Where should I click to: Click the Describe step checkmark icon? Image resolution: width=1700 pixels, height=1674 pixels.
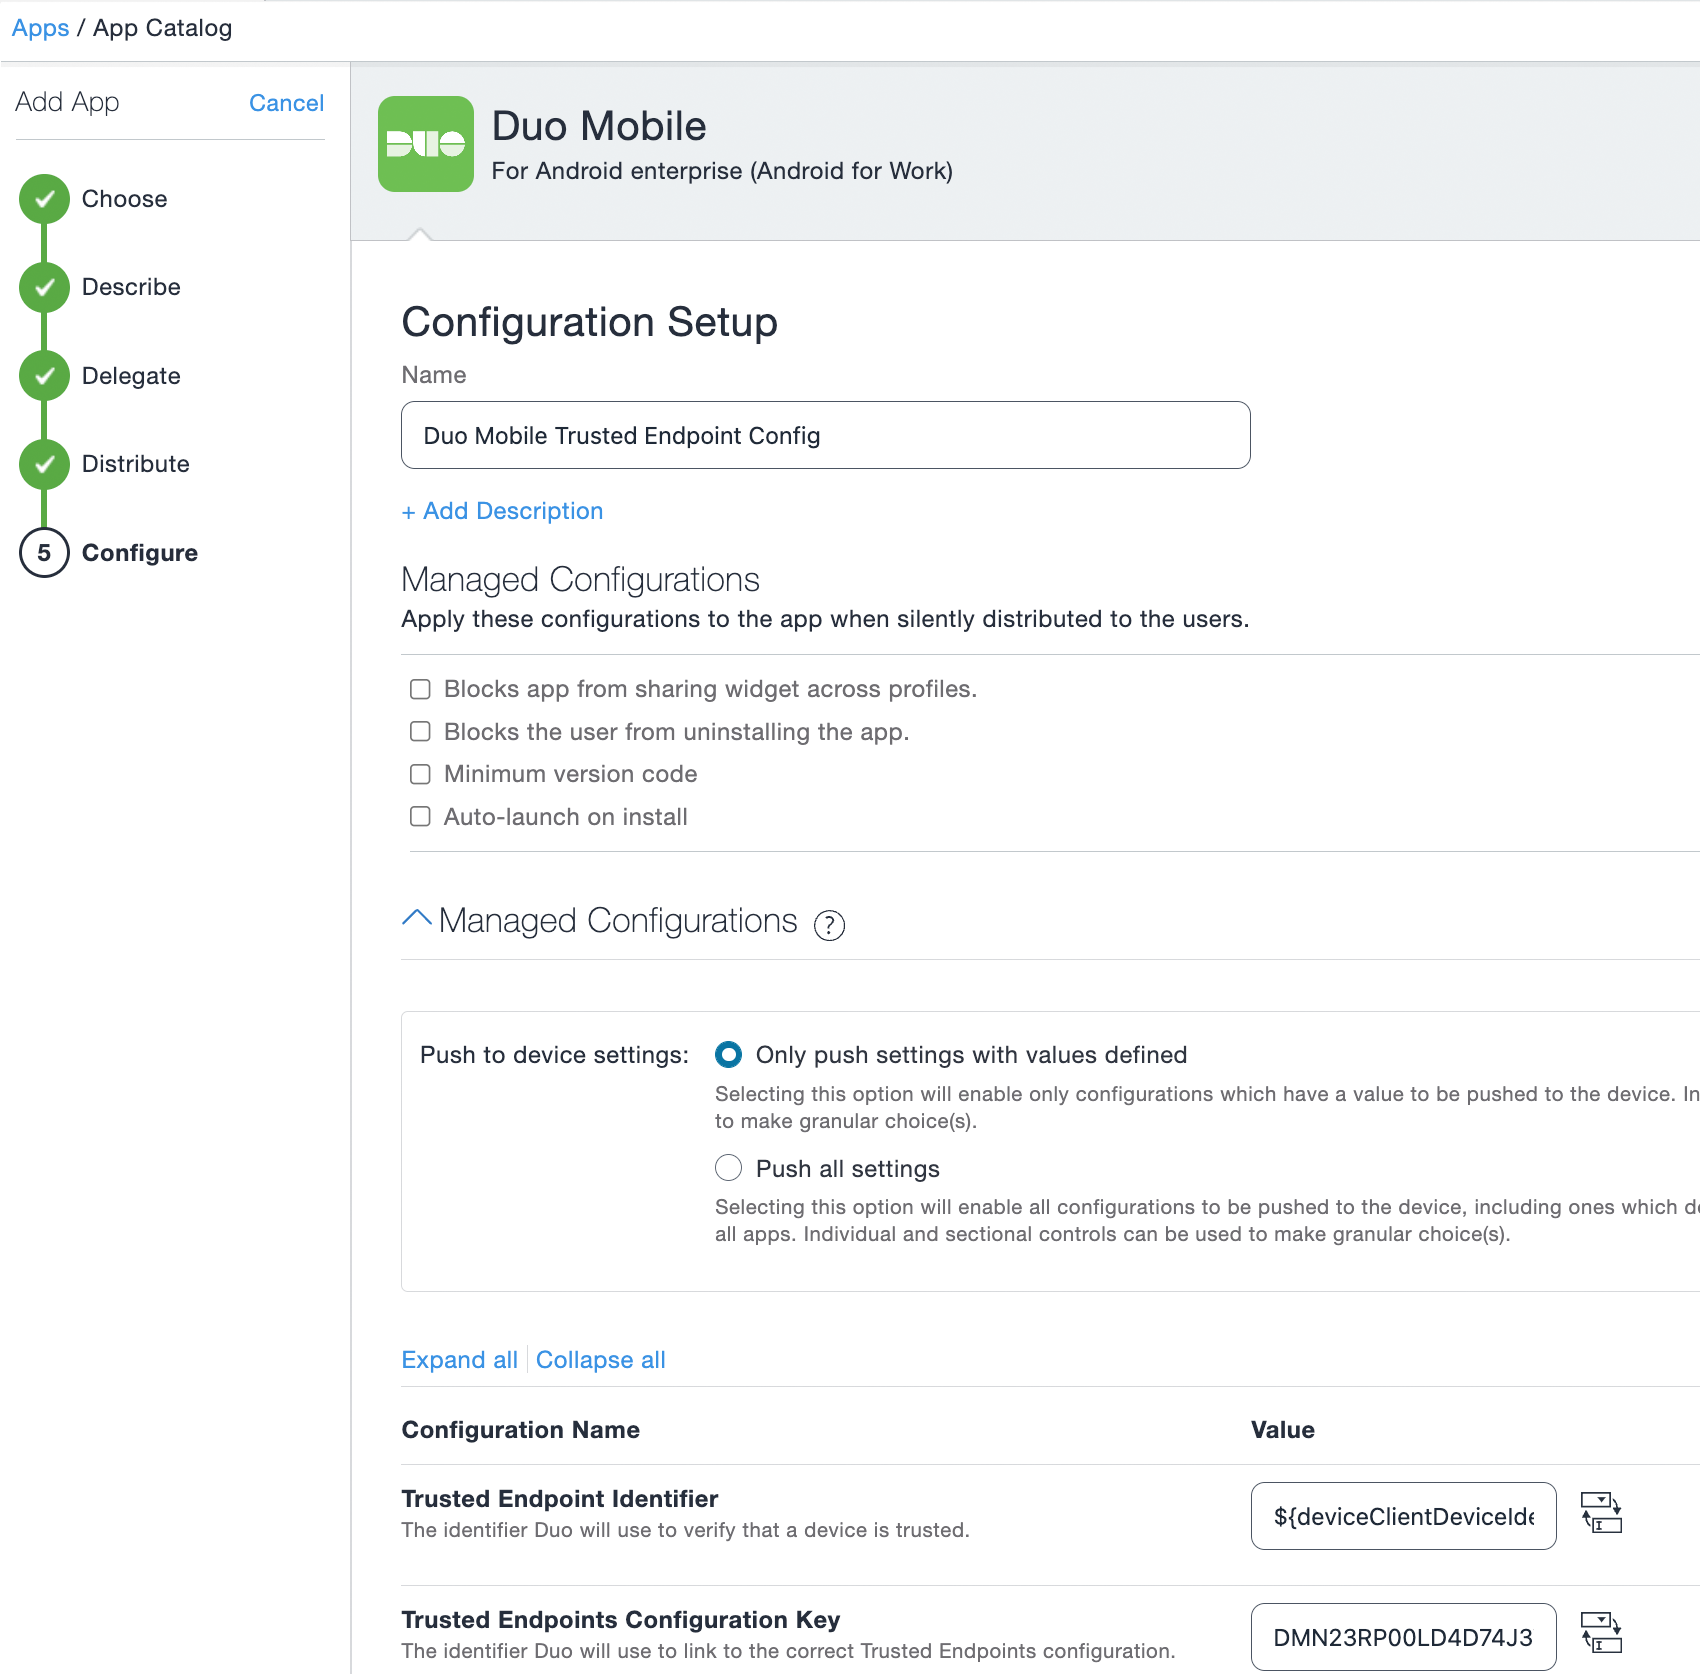point(43,287)
